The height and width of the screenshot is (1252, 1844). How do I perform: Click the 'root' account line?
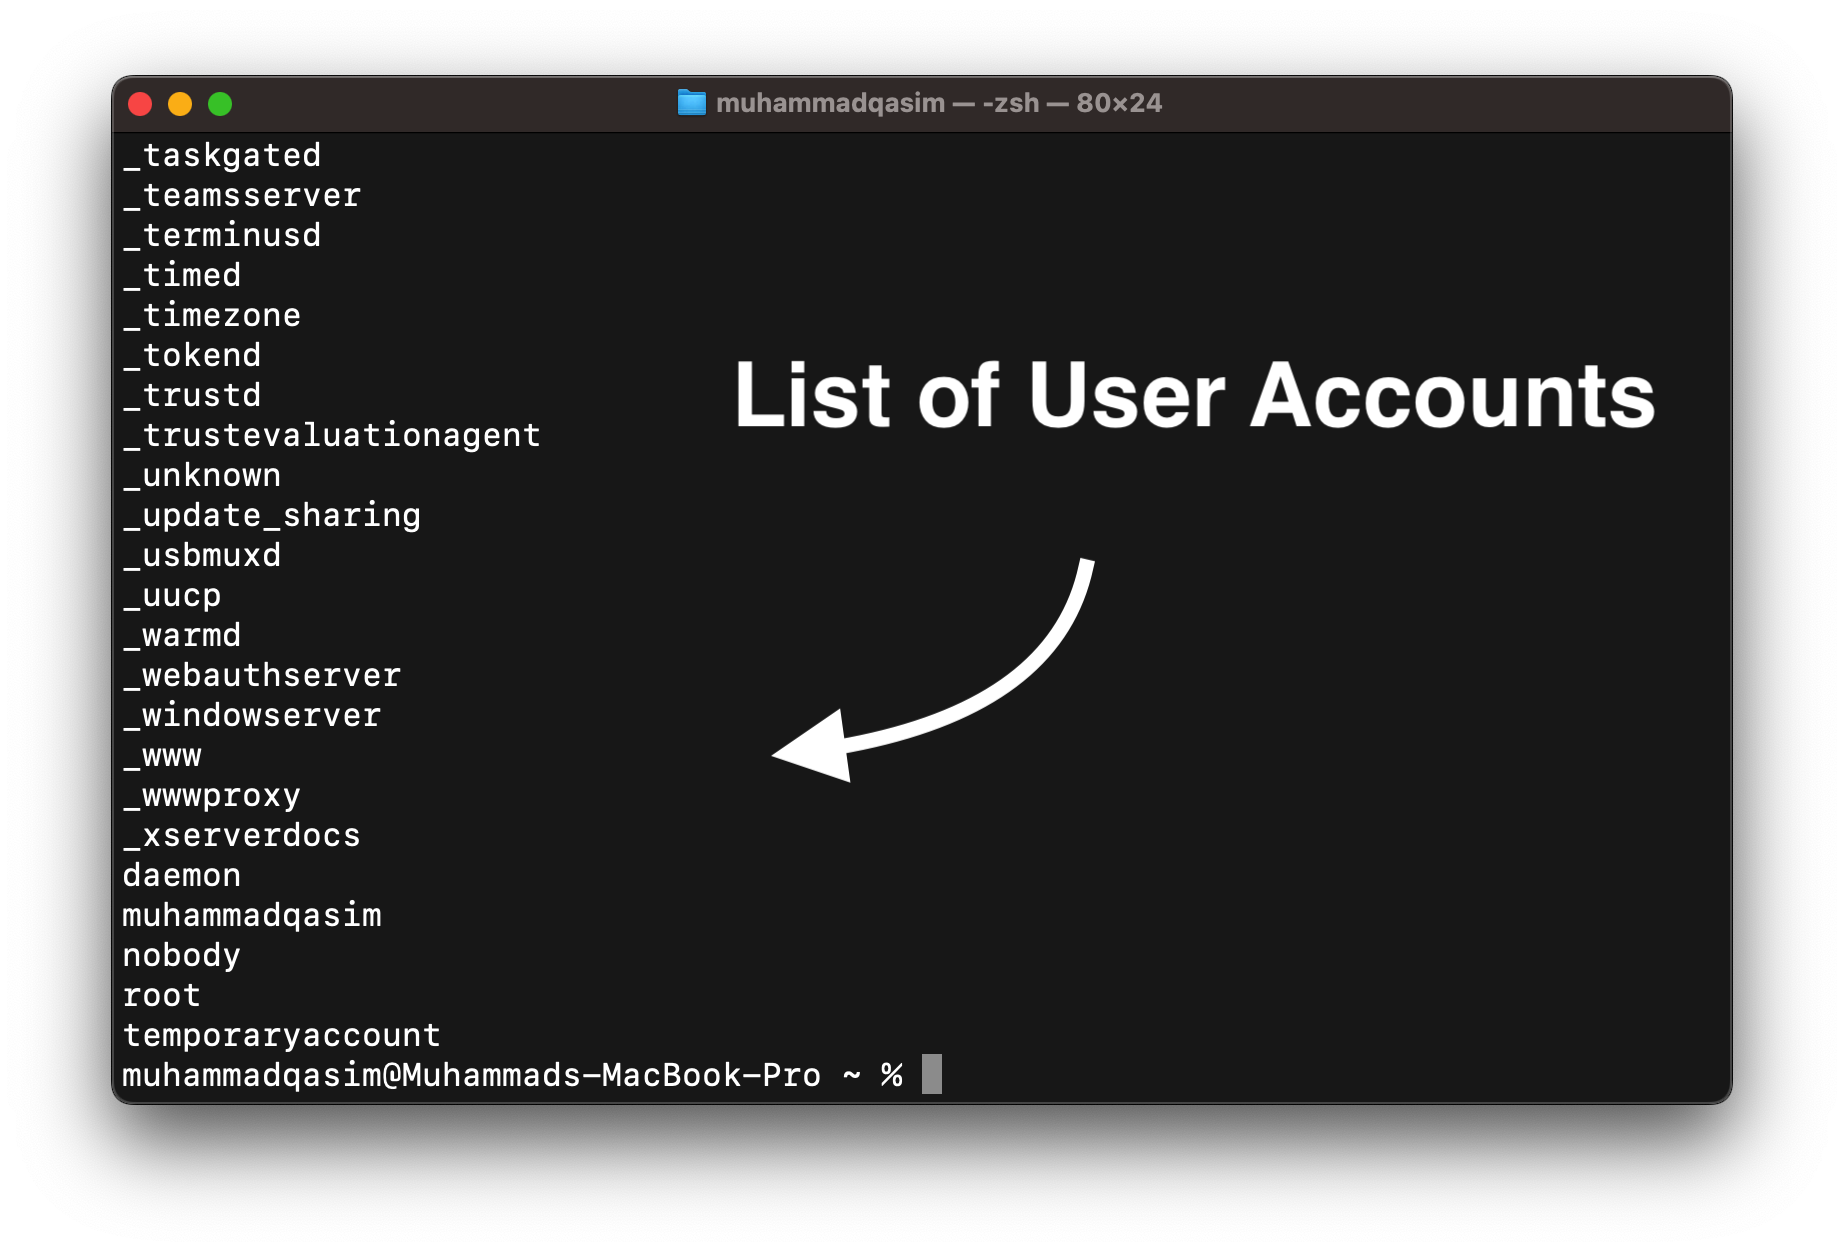tap(161, 995)
